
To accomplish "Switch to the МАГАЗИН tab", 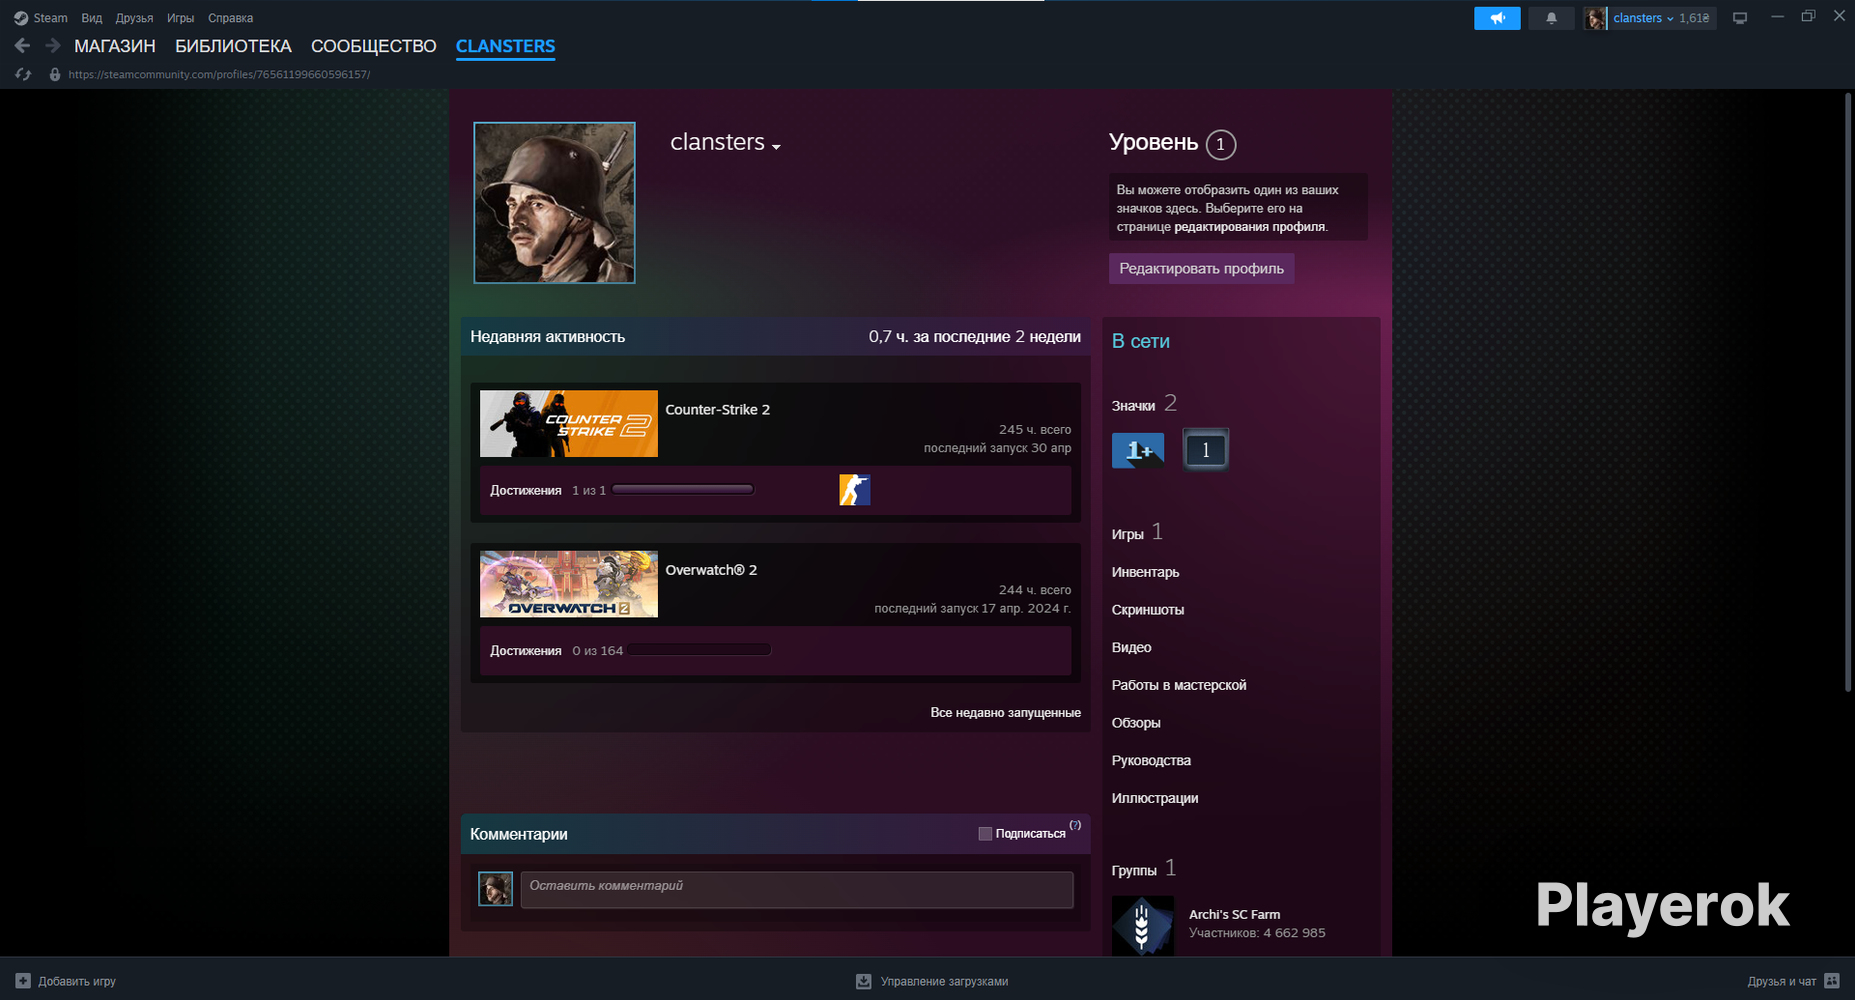I will click(115, 46).
